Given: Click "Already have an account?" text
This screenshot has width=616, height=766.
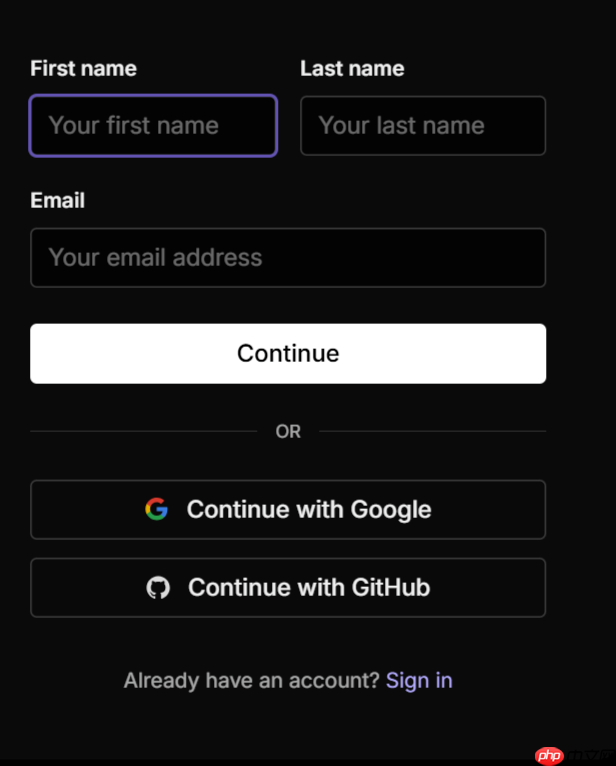Looking at the screenshot, I should [x=251, y=680].
